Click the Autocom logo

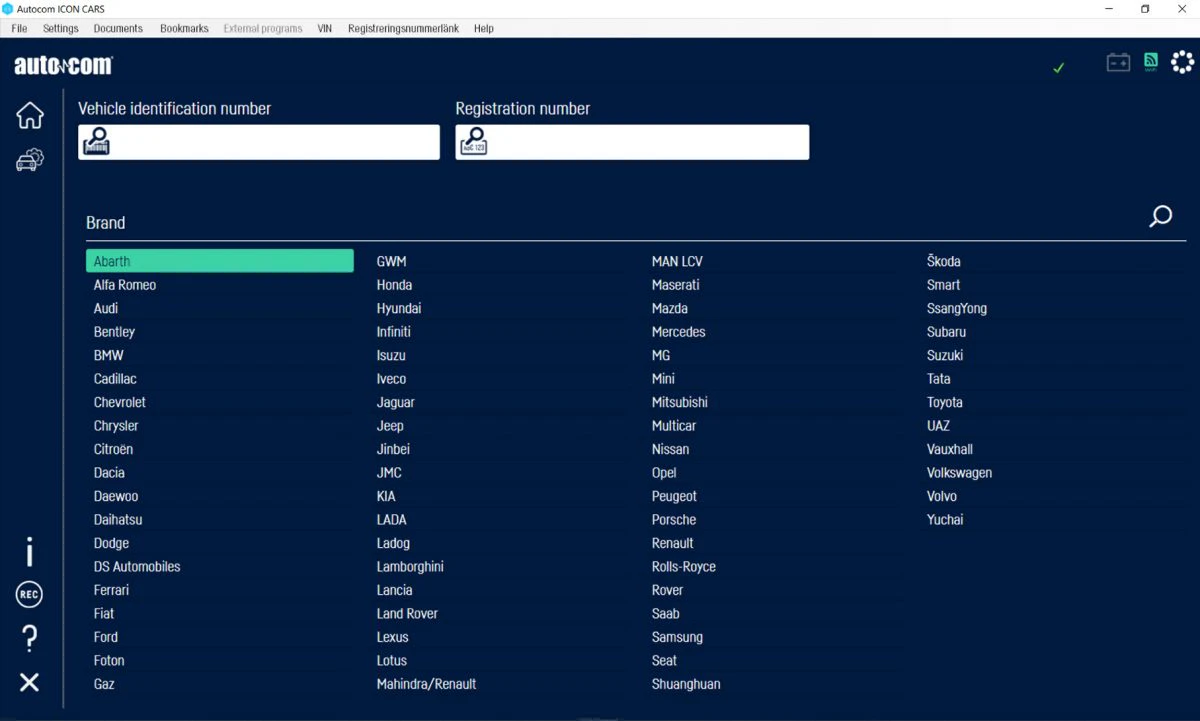(x=63, y=66)
